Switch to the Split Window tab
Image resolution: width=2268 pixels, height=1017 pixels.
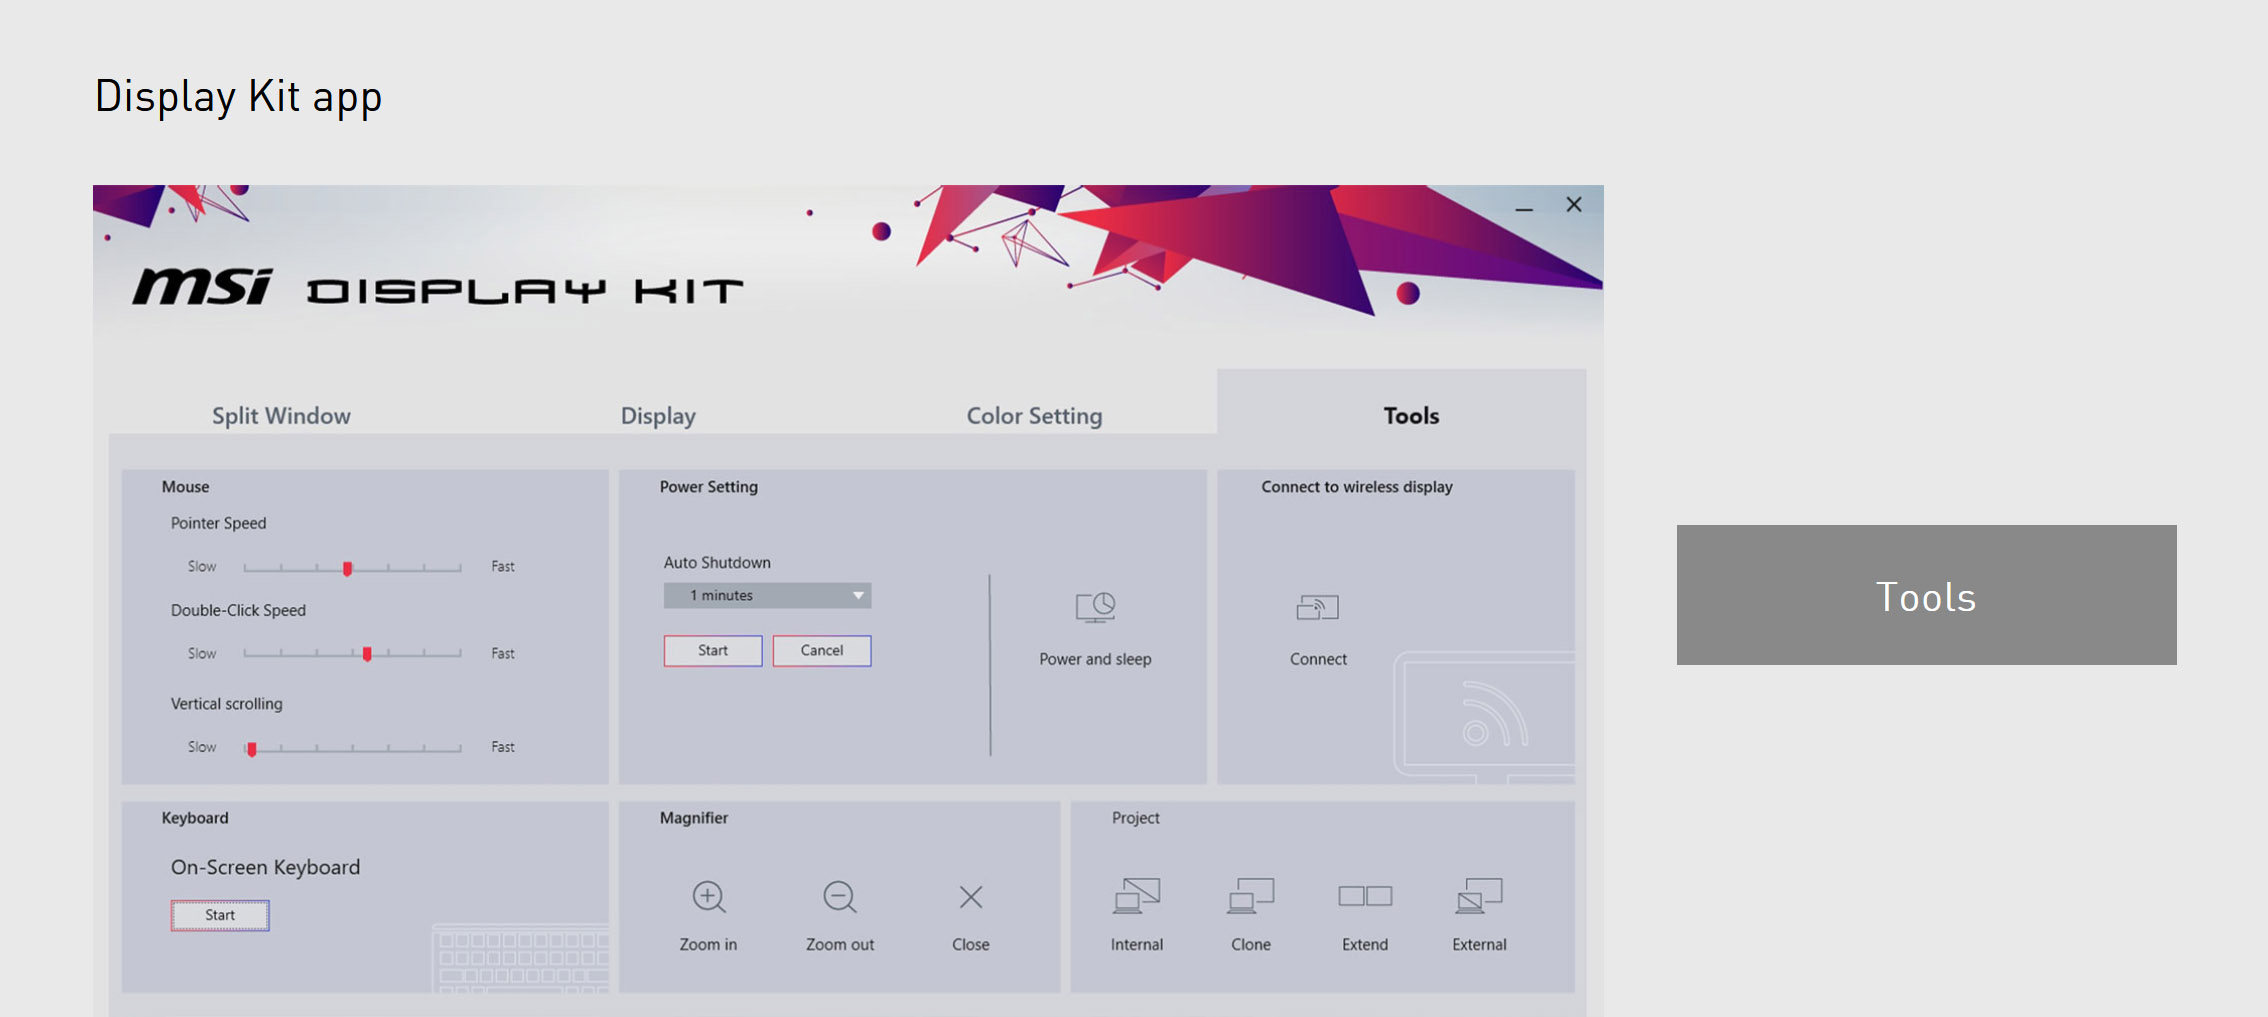(281, 416)
